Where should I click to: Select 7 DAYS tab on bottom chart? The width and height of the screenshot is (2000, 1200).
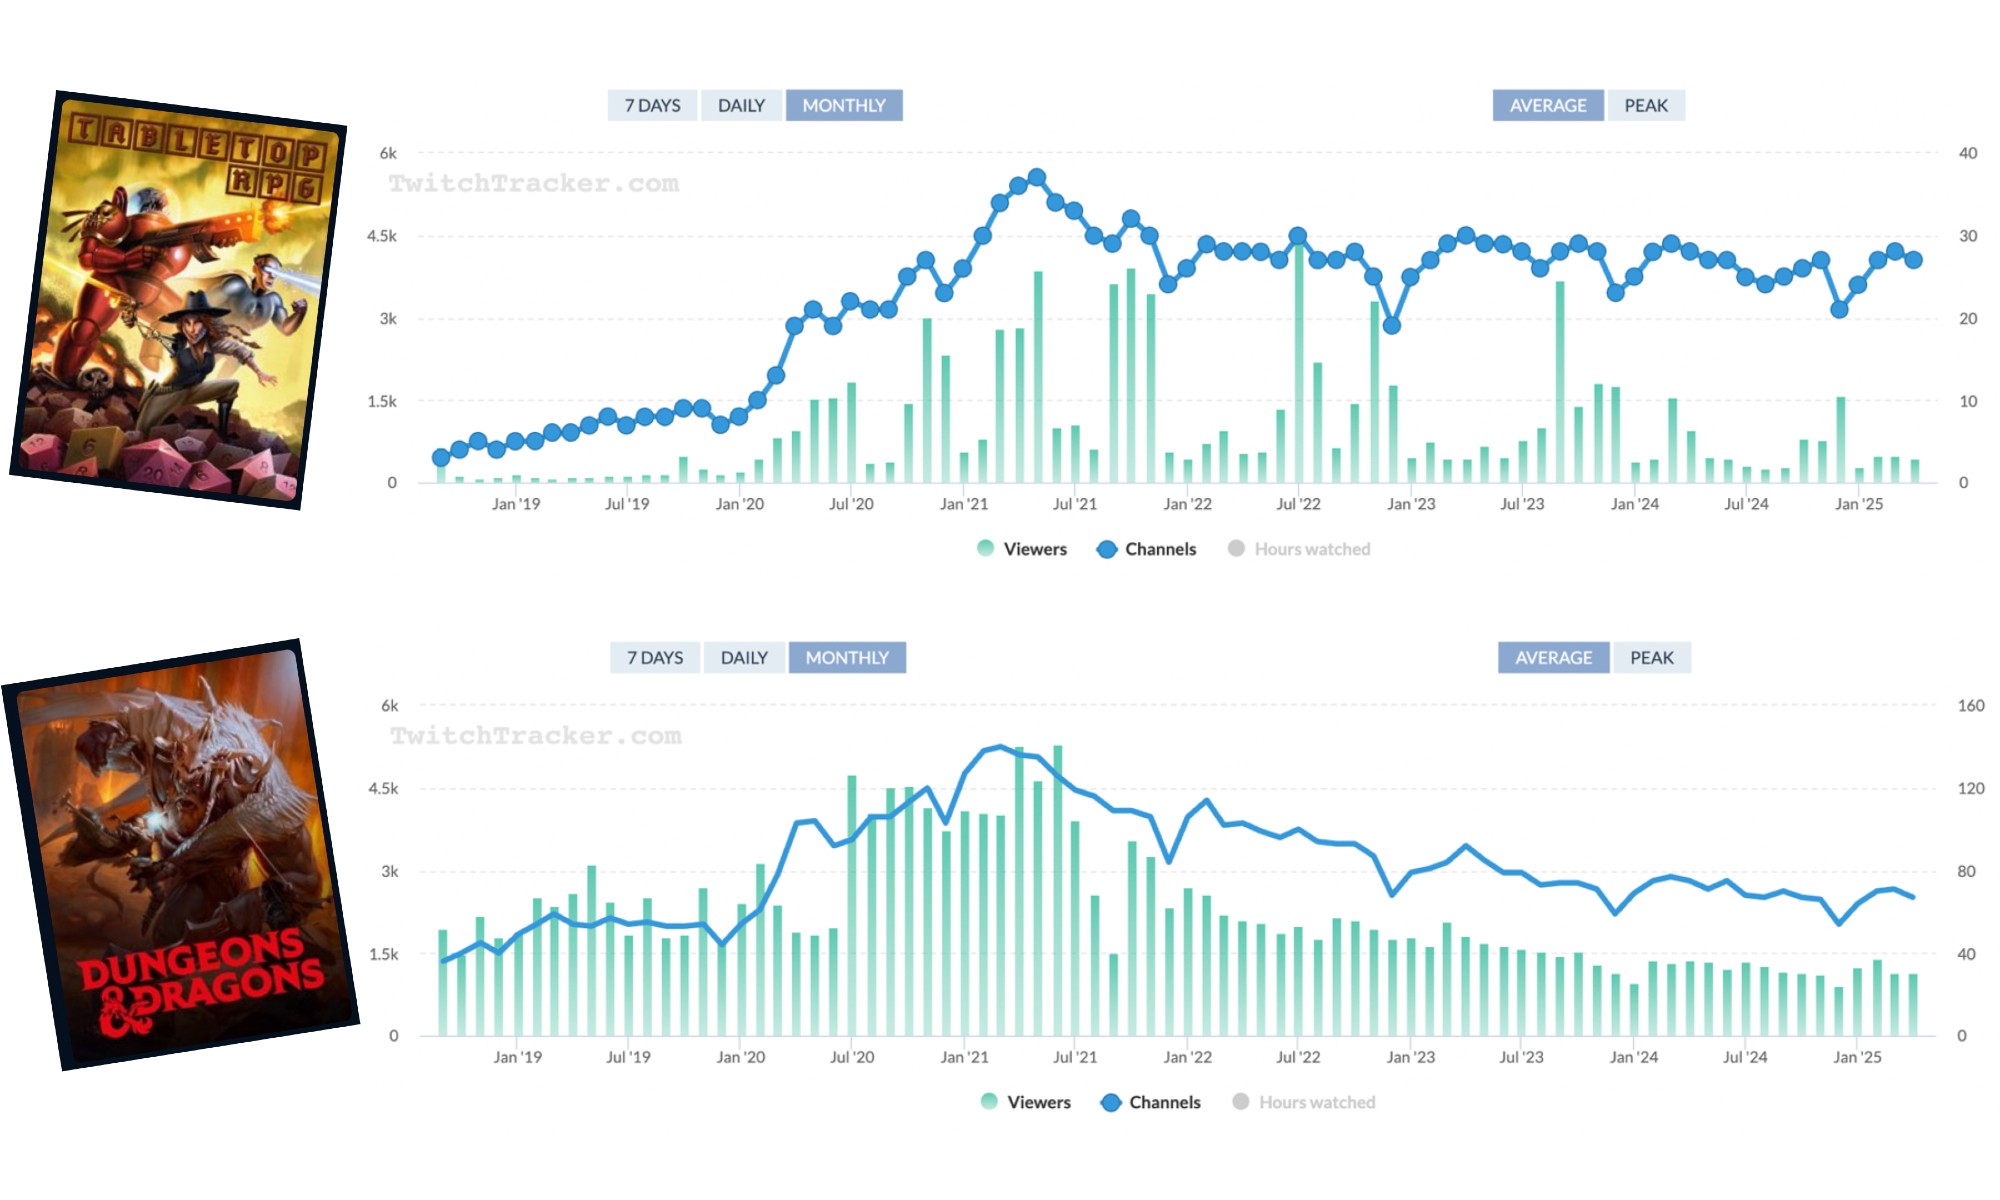click(655, 657)
